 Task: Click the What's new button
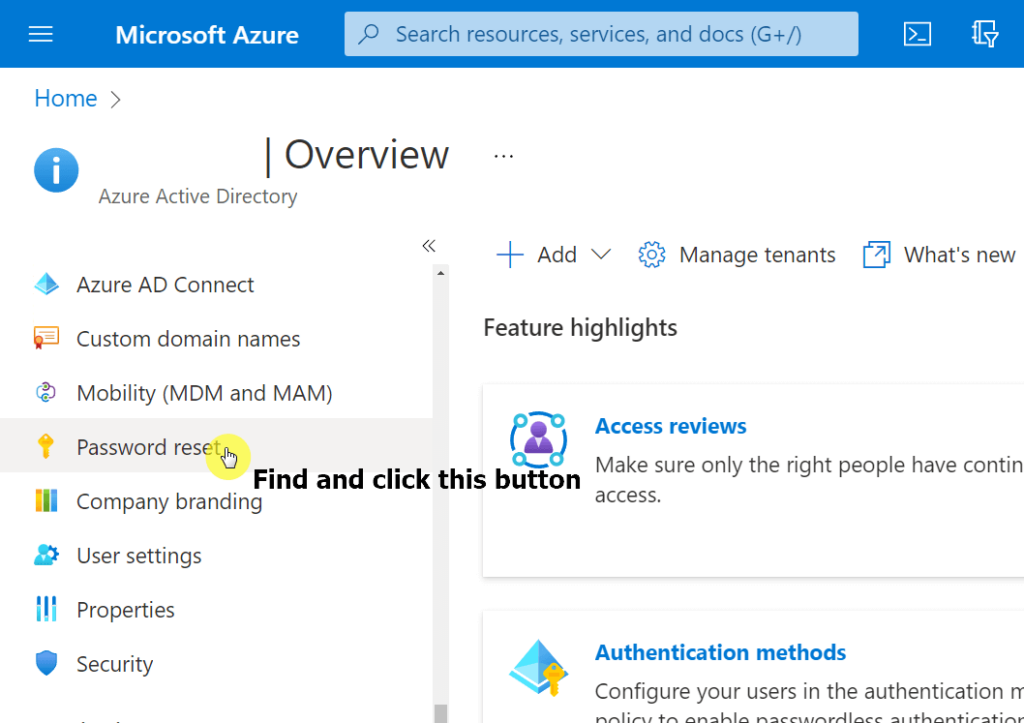(x=940, y=255)
